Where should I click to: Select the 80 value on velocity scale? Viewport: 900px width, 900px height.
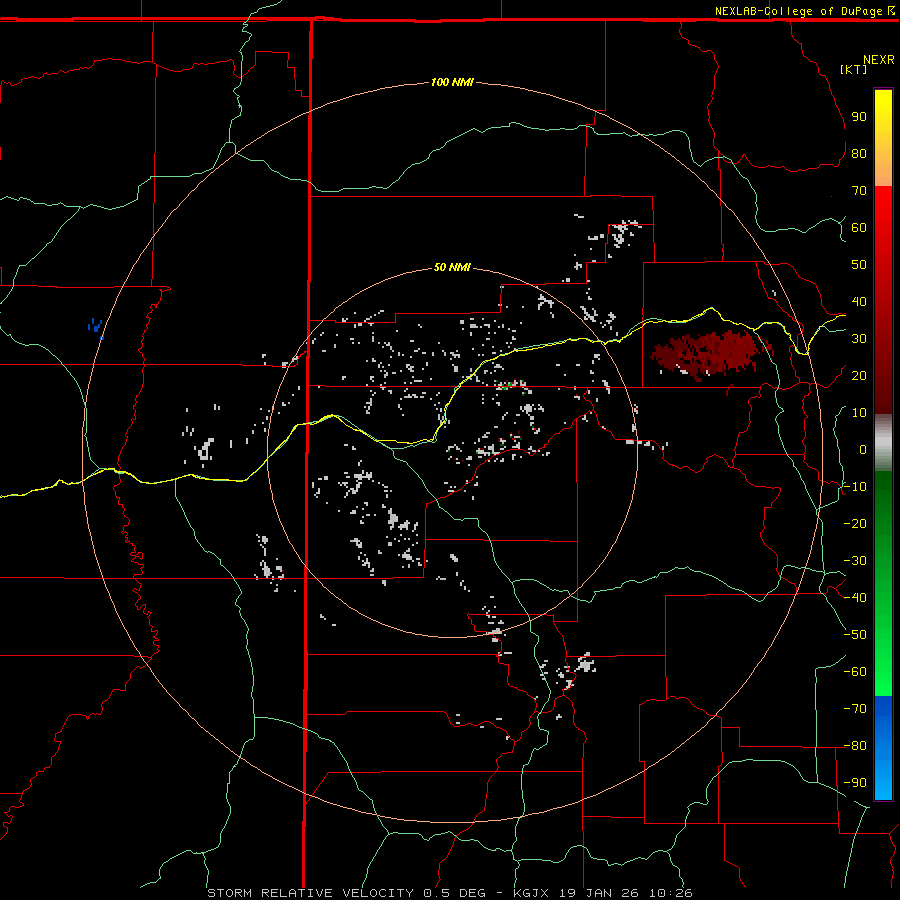859,153
